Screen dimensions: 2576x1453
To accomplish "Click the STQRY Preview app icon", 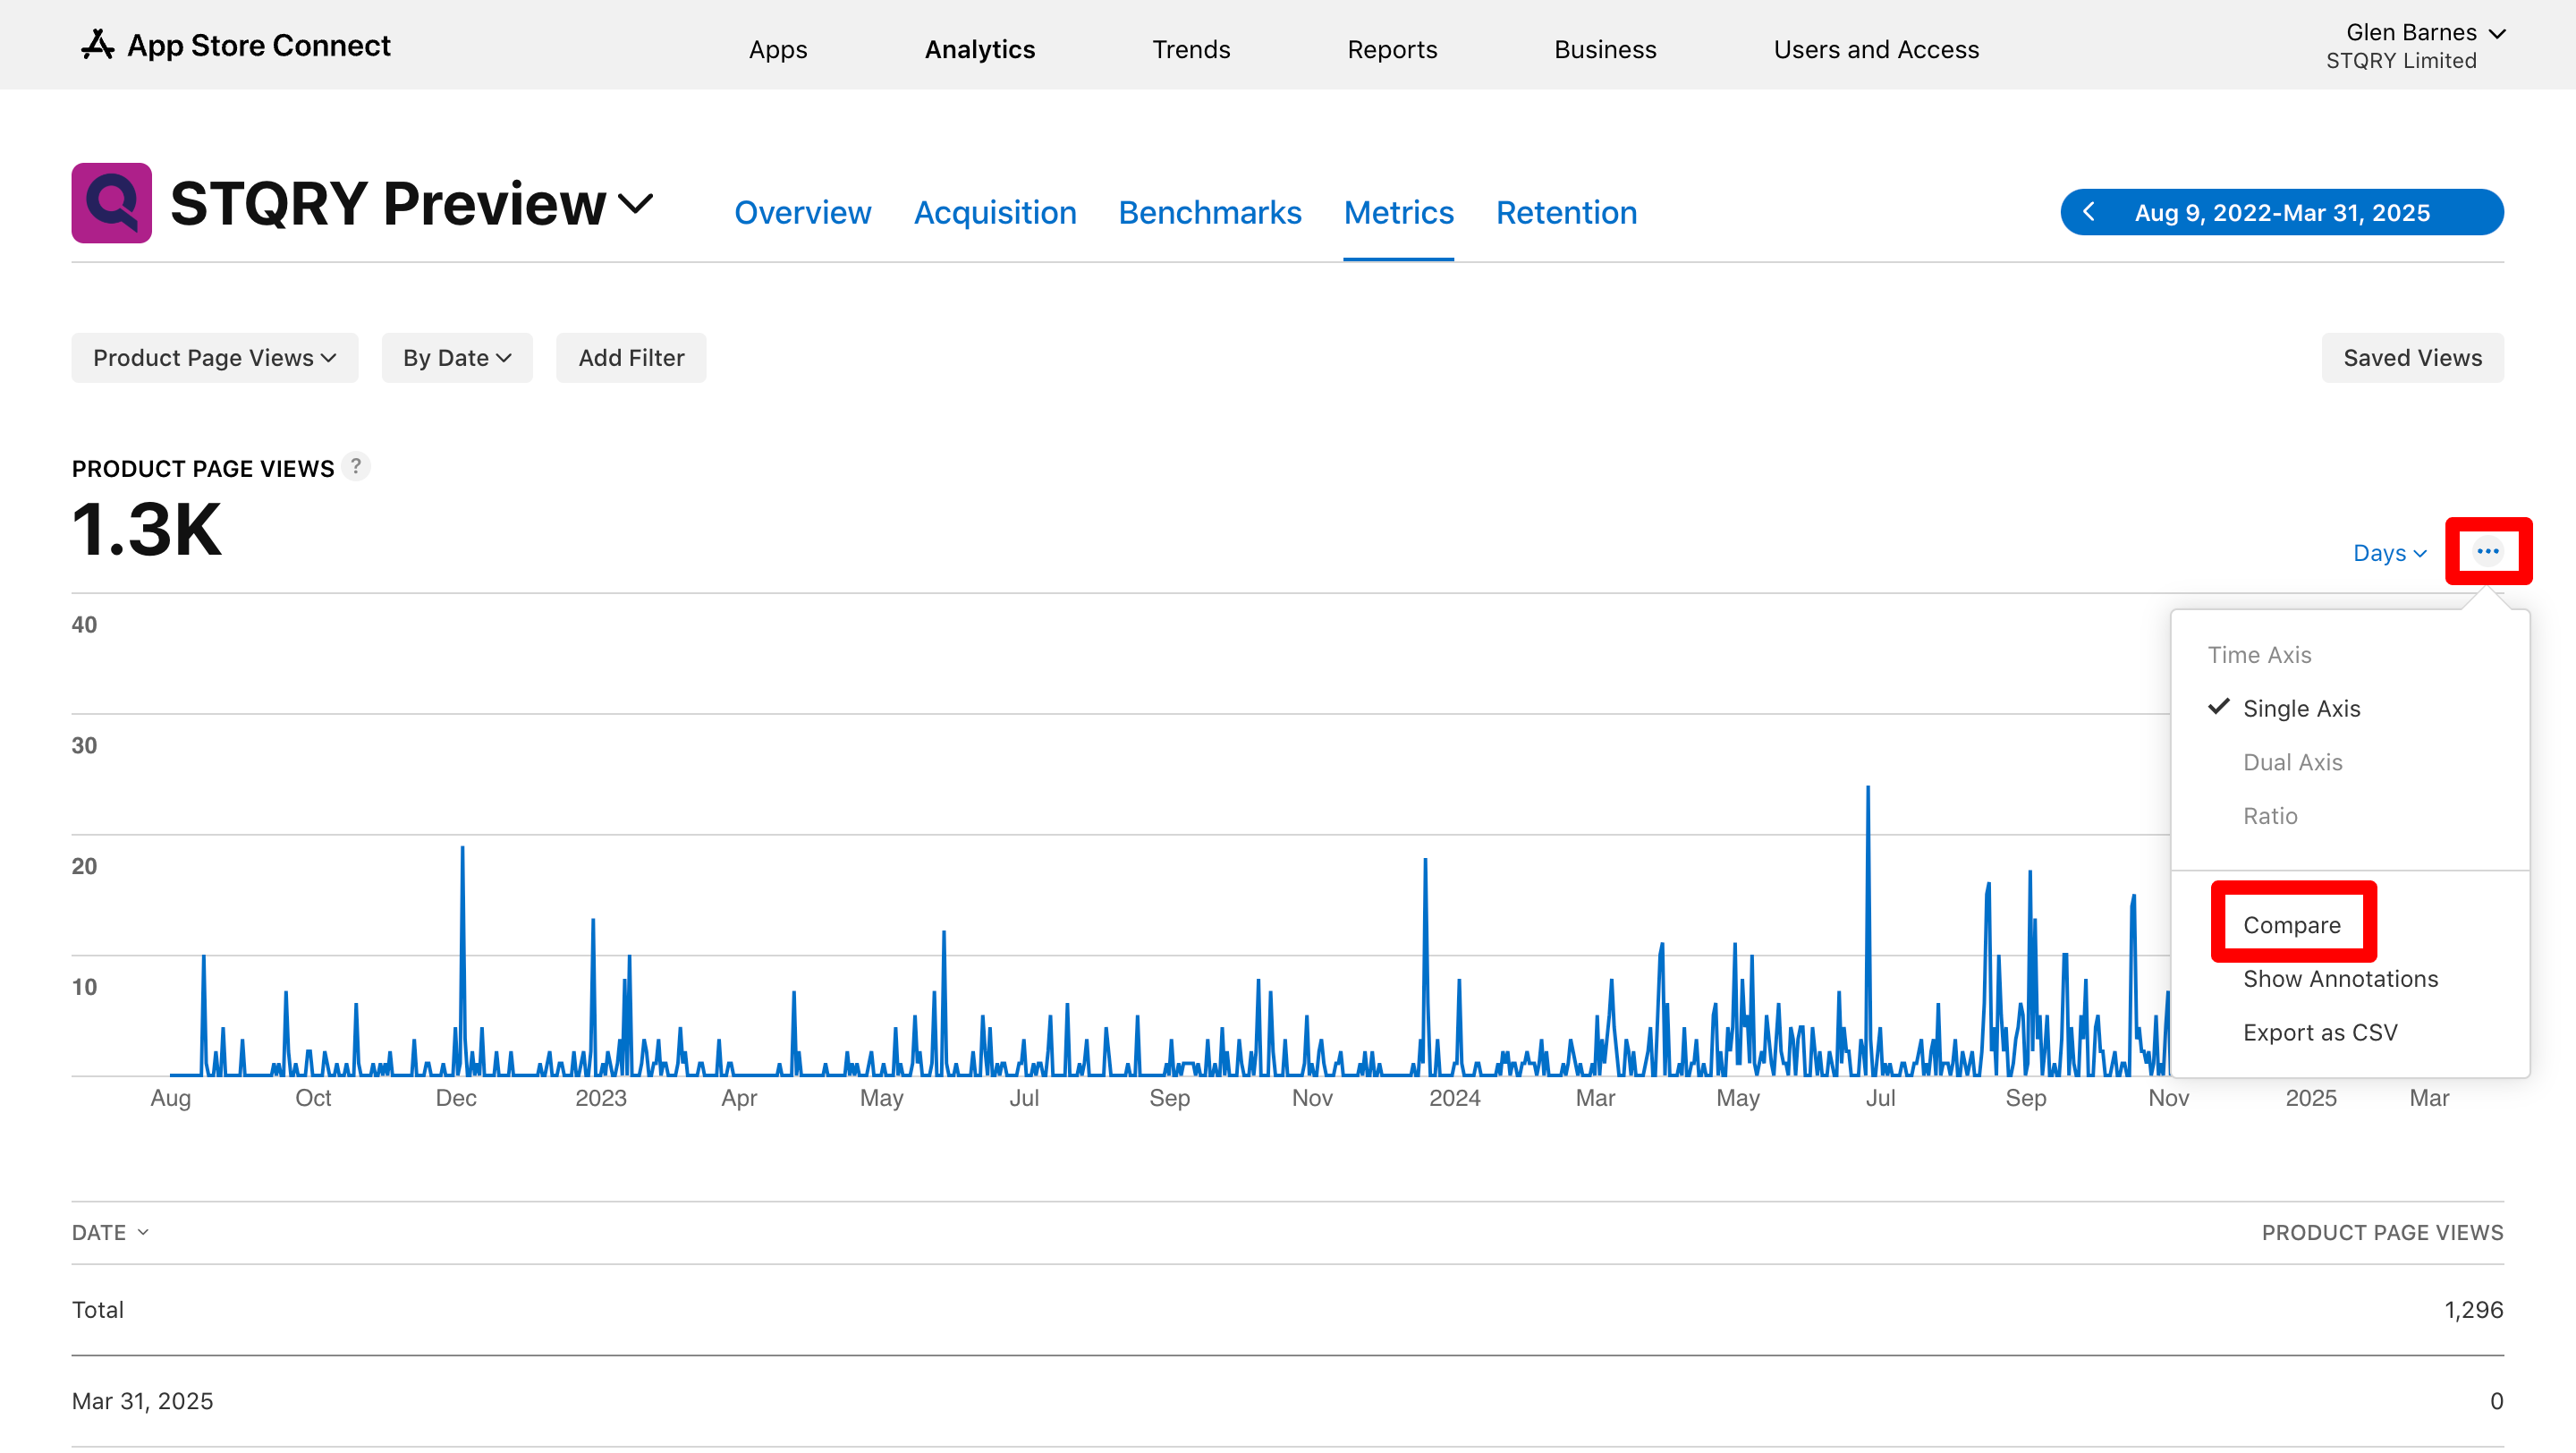I will [111, 203].
